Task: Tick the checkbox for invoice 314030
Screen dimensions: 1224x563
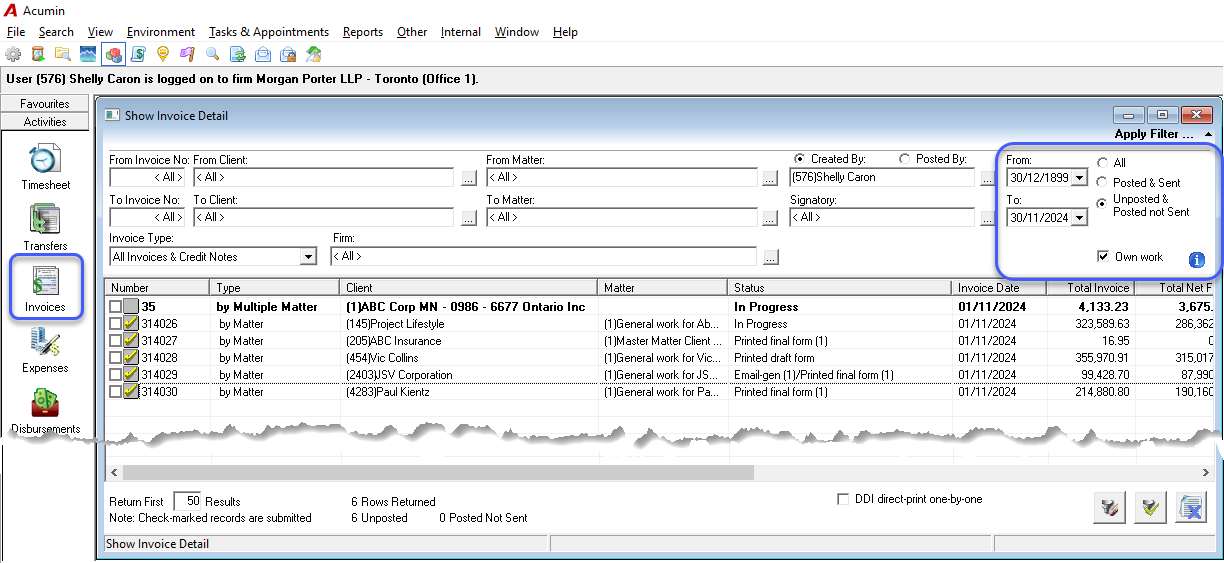Action: tap(116, 392)
